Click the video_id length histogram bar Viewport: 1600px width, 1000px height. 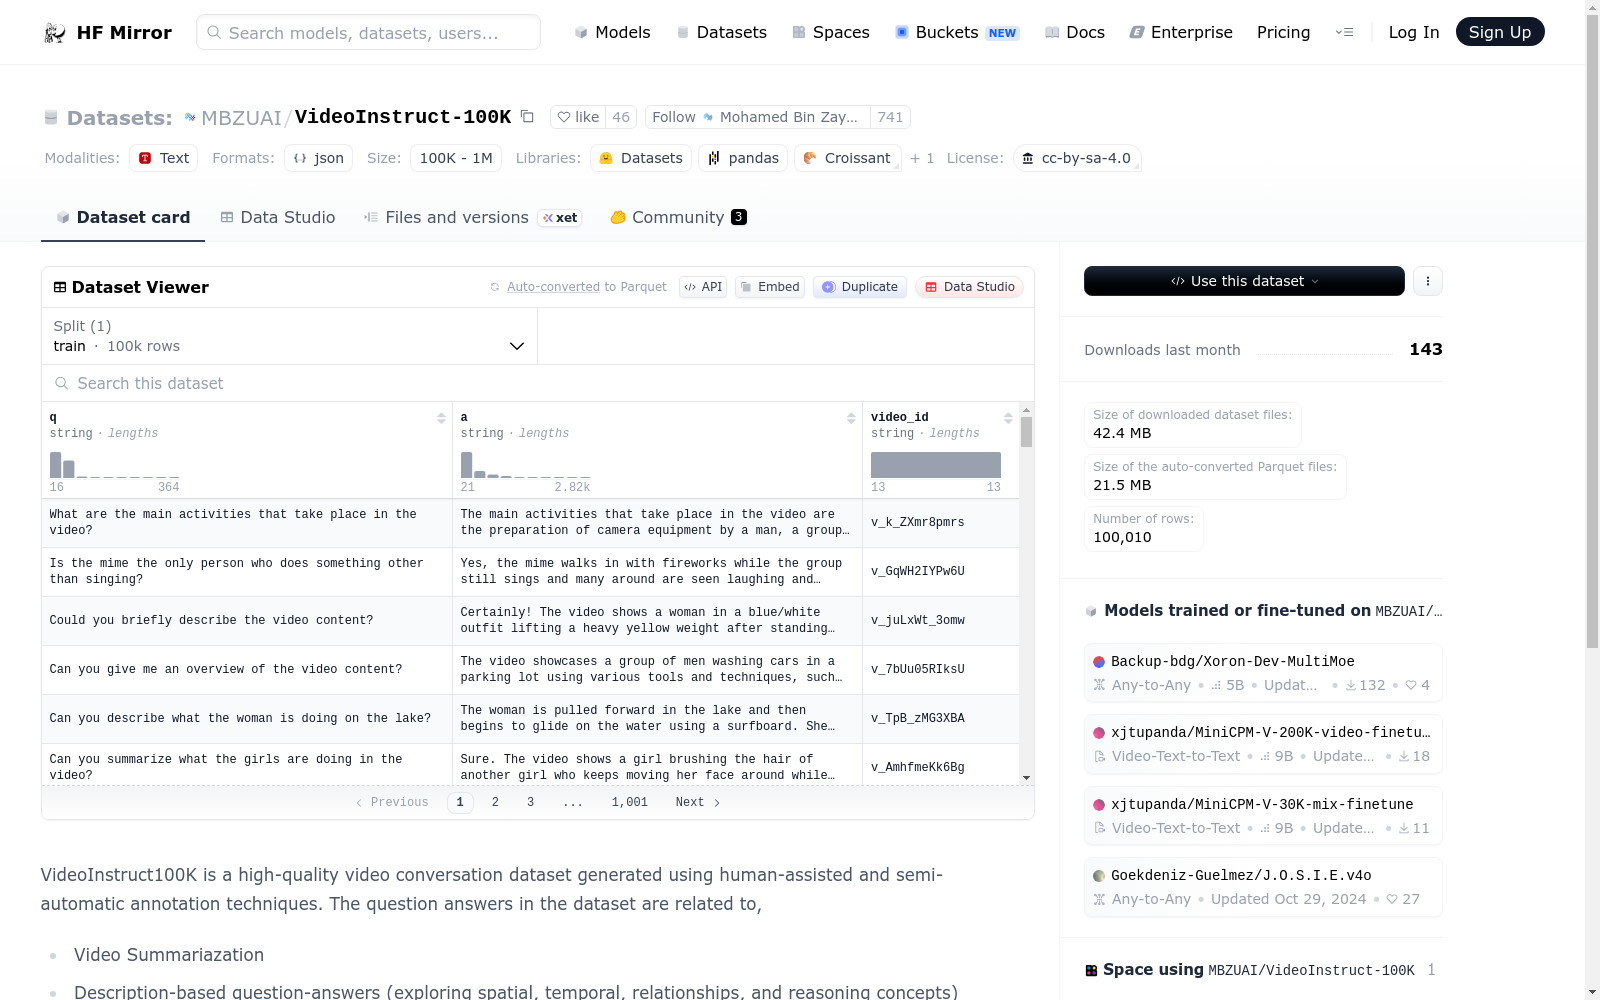[x=936, y=465]
